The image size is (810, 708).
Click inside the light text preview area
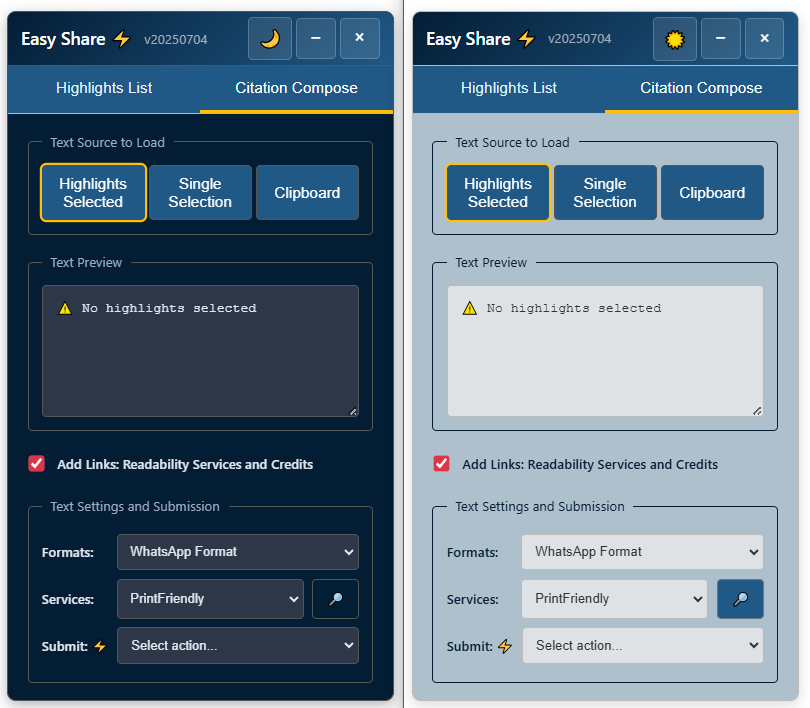pyautogui.click(x=605, y=351)
